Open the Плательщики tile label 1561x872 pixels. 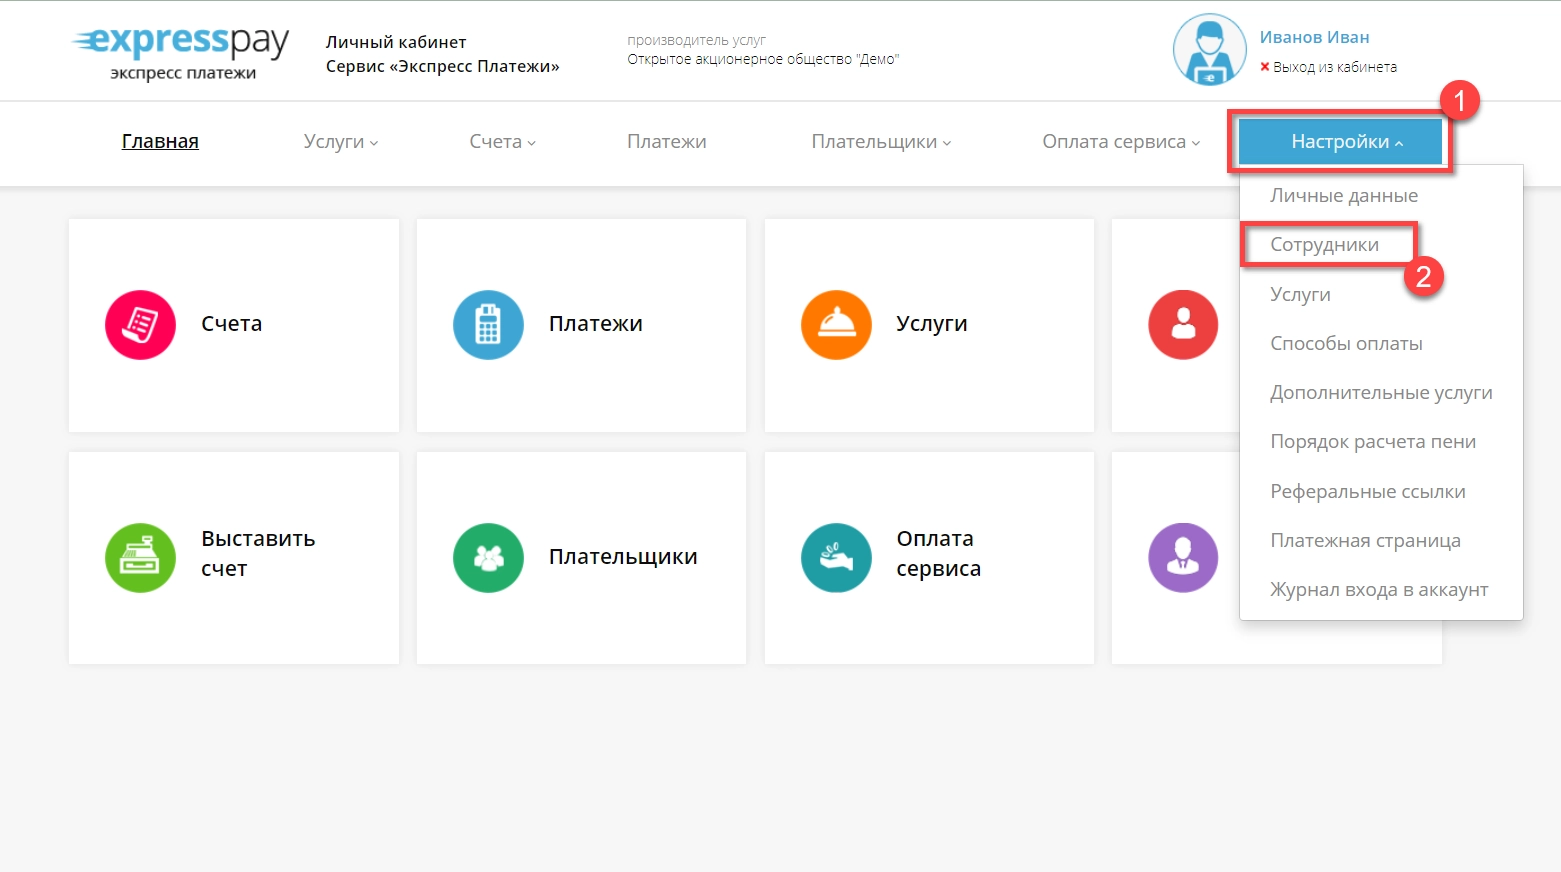coord(623,557)
